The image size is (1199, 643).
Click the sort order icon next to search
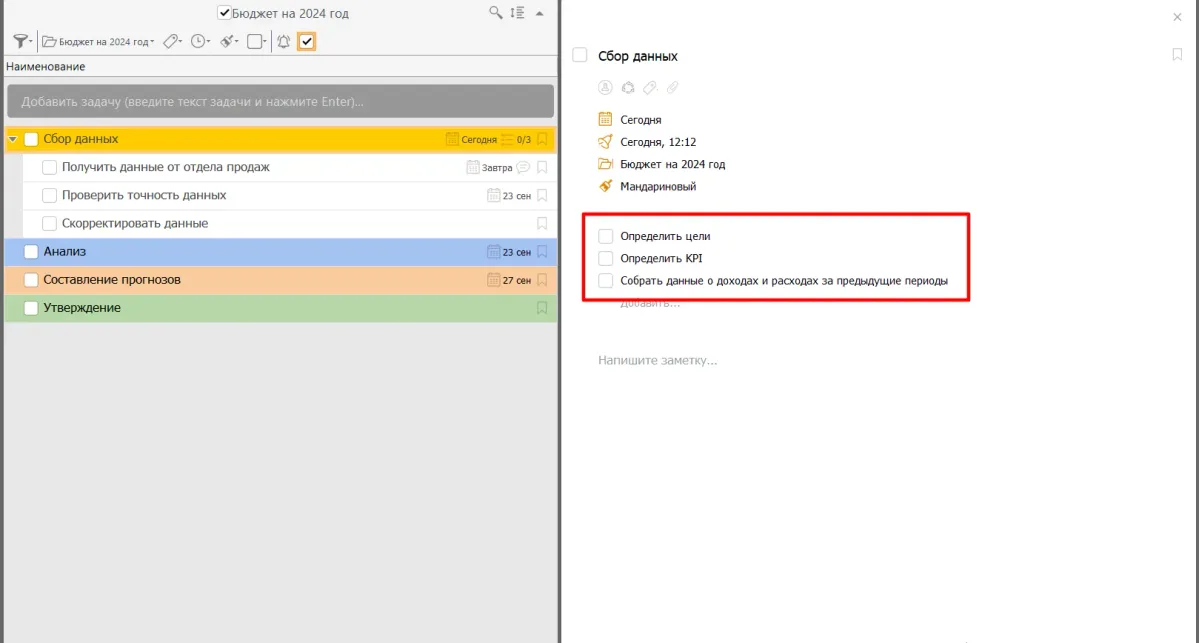point(517,13)
